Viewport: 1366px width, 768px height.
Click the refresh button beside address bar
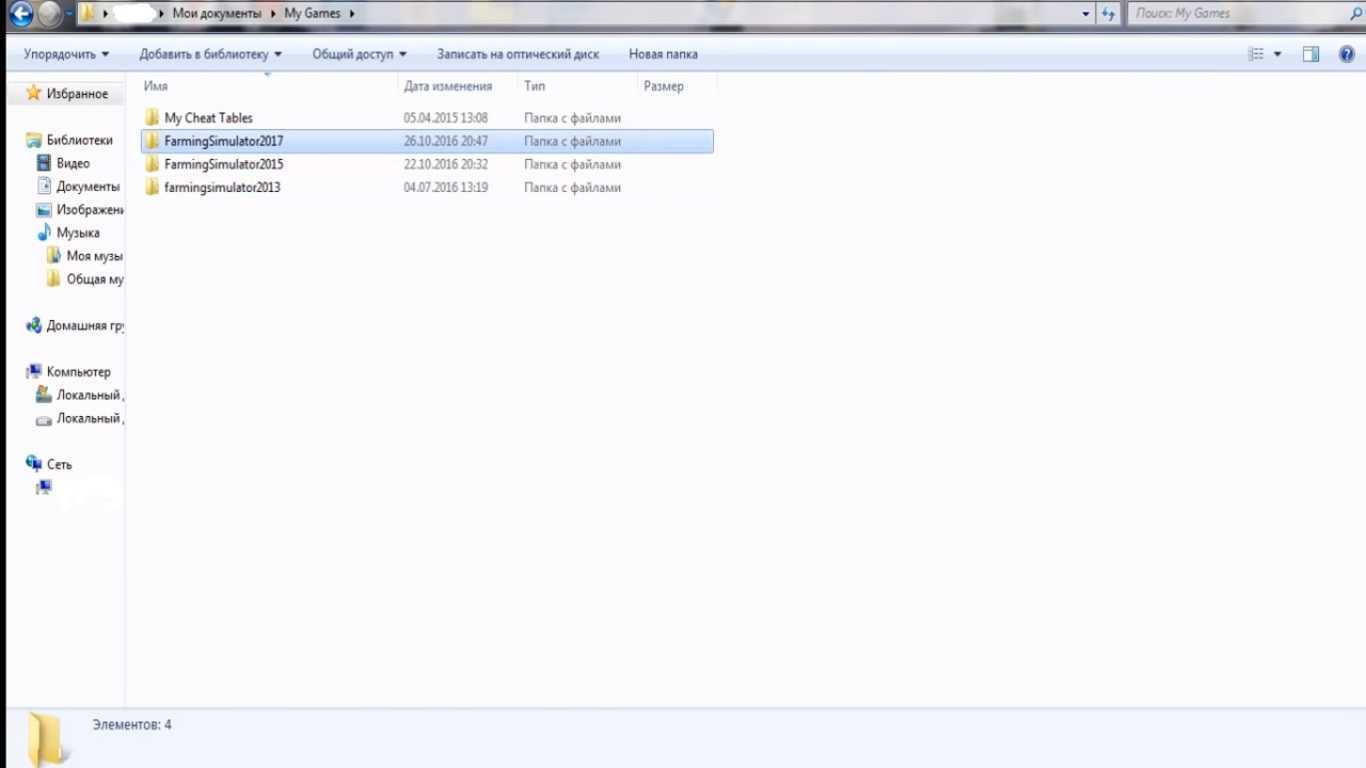(x=1108, y=14)
